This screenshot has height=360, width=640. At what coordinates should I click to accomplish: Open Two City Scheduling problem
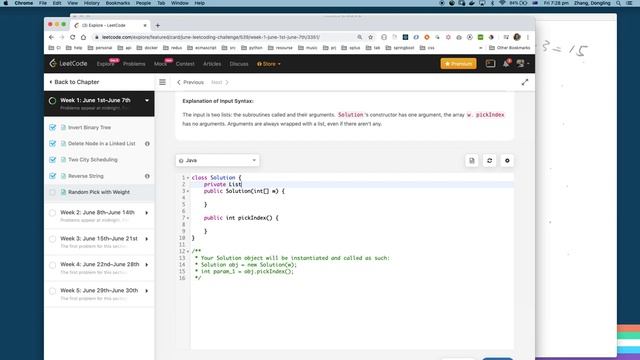coord(93,160)
